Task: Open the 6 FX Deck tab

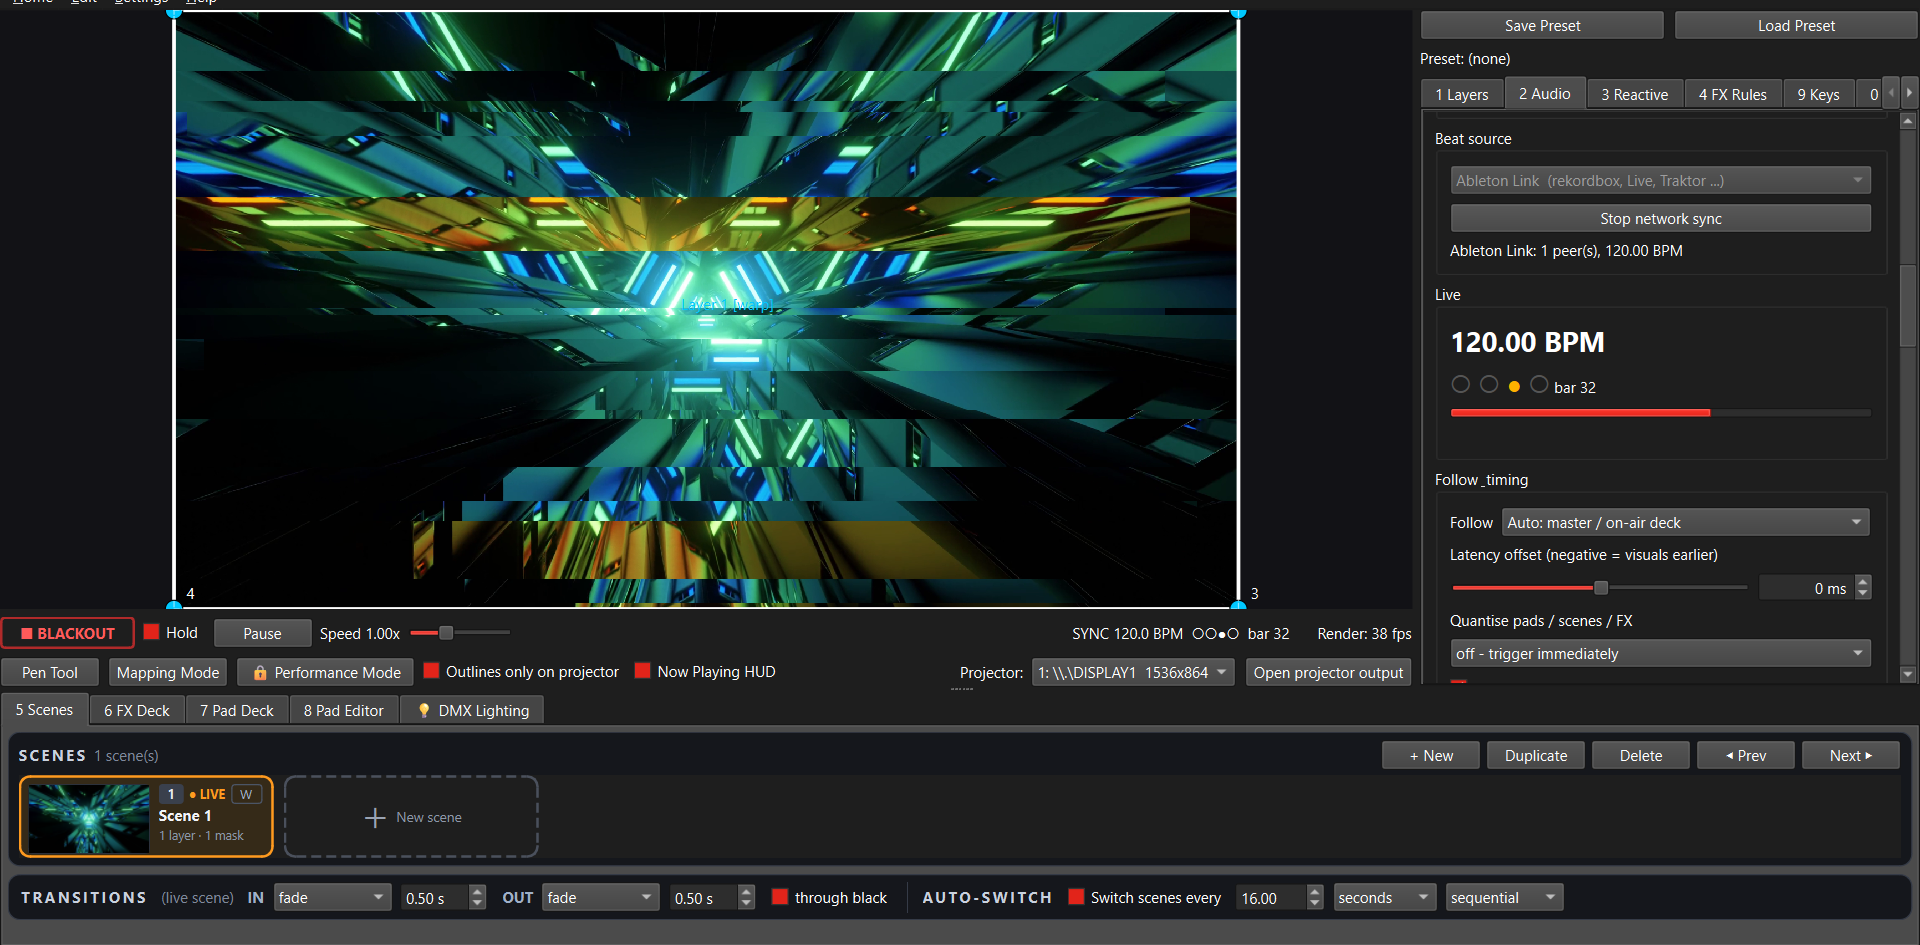Action: pos(137,710)
